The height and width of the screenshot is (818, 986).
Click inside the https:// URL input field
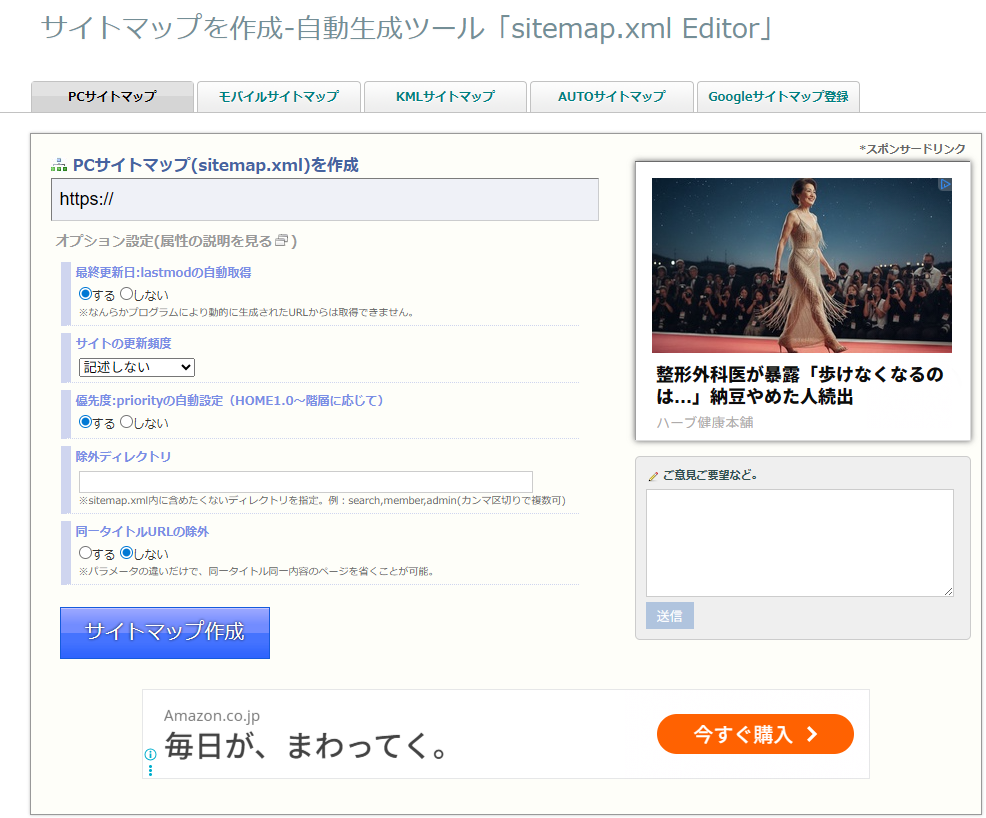pyautogui.click(x=325, y=199)
